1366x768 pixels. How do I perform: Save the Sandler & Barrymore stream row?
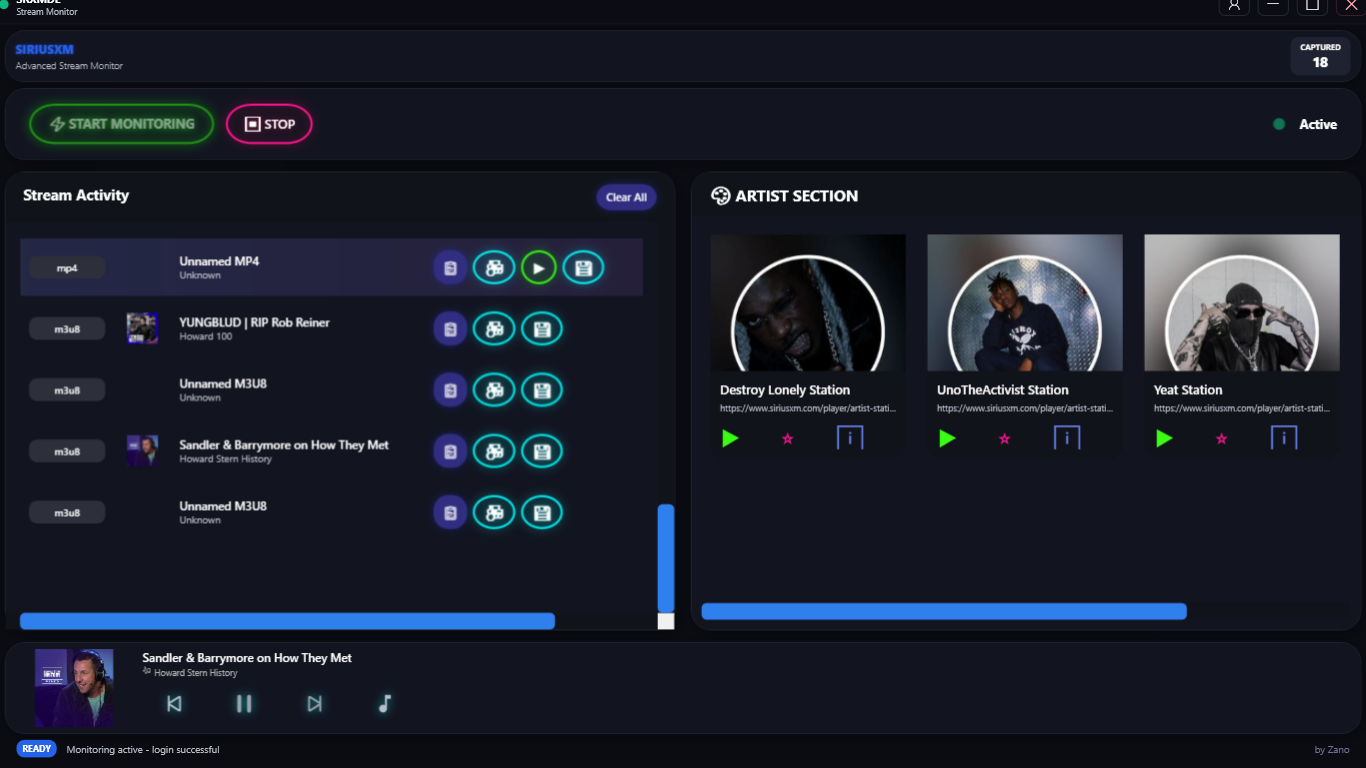pos(542,451)
